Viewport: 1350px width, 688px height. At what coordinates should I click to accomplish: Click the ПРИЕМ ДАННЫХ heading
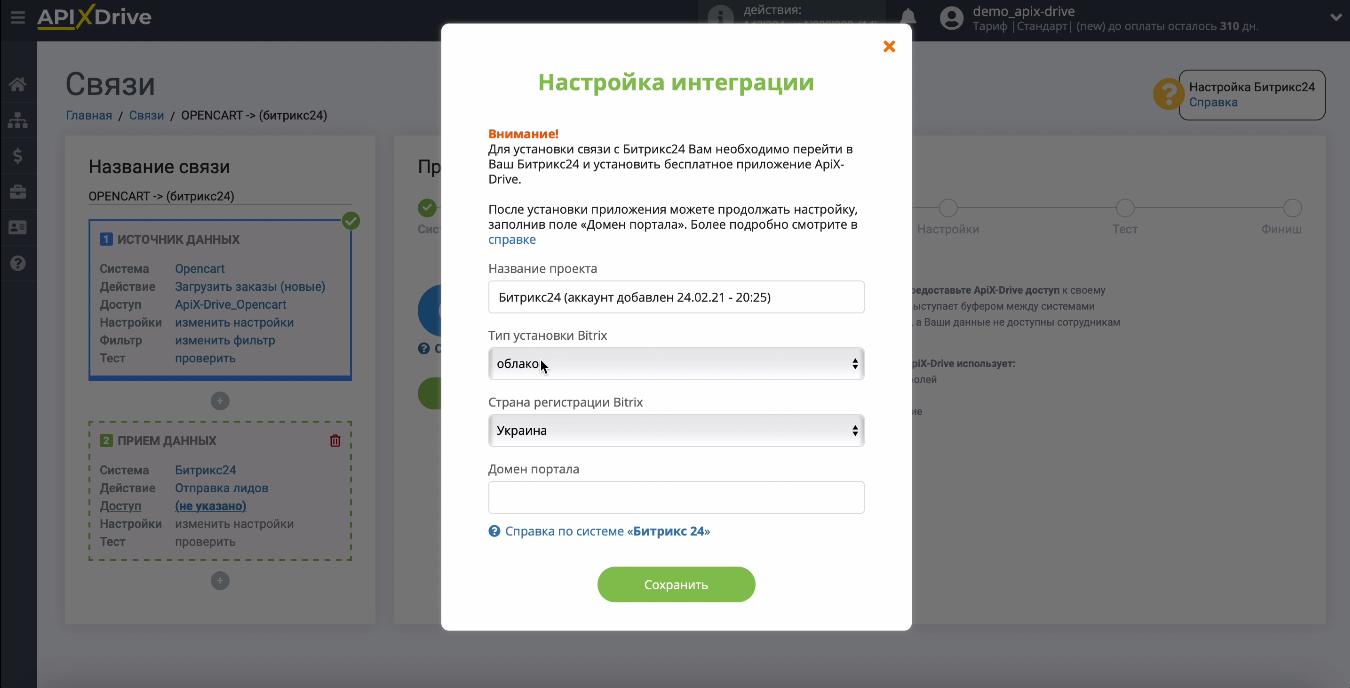167,441
